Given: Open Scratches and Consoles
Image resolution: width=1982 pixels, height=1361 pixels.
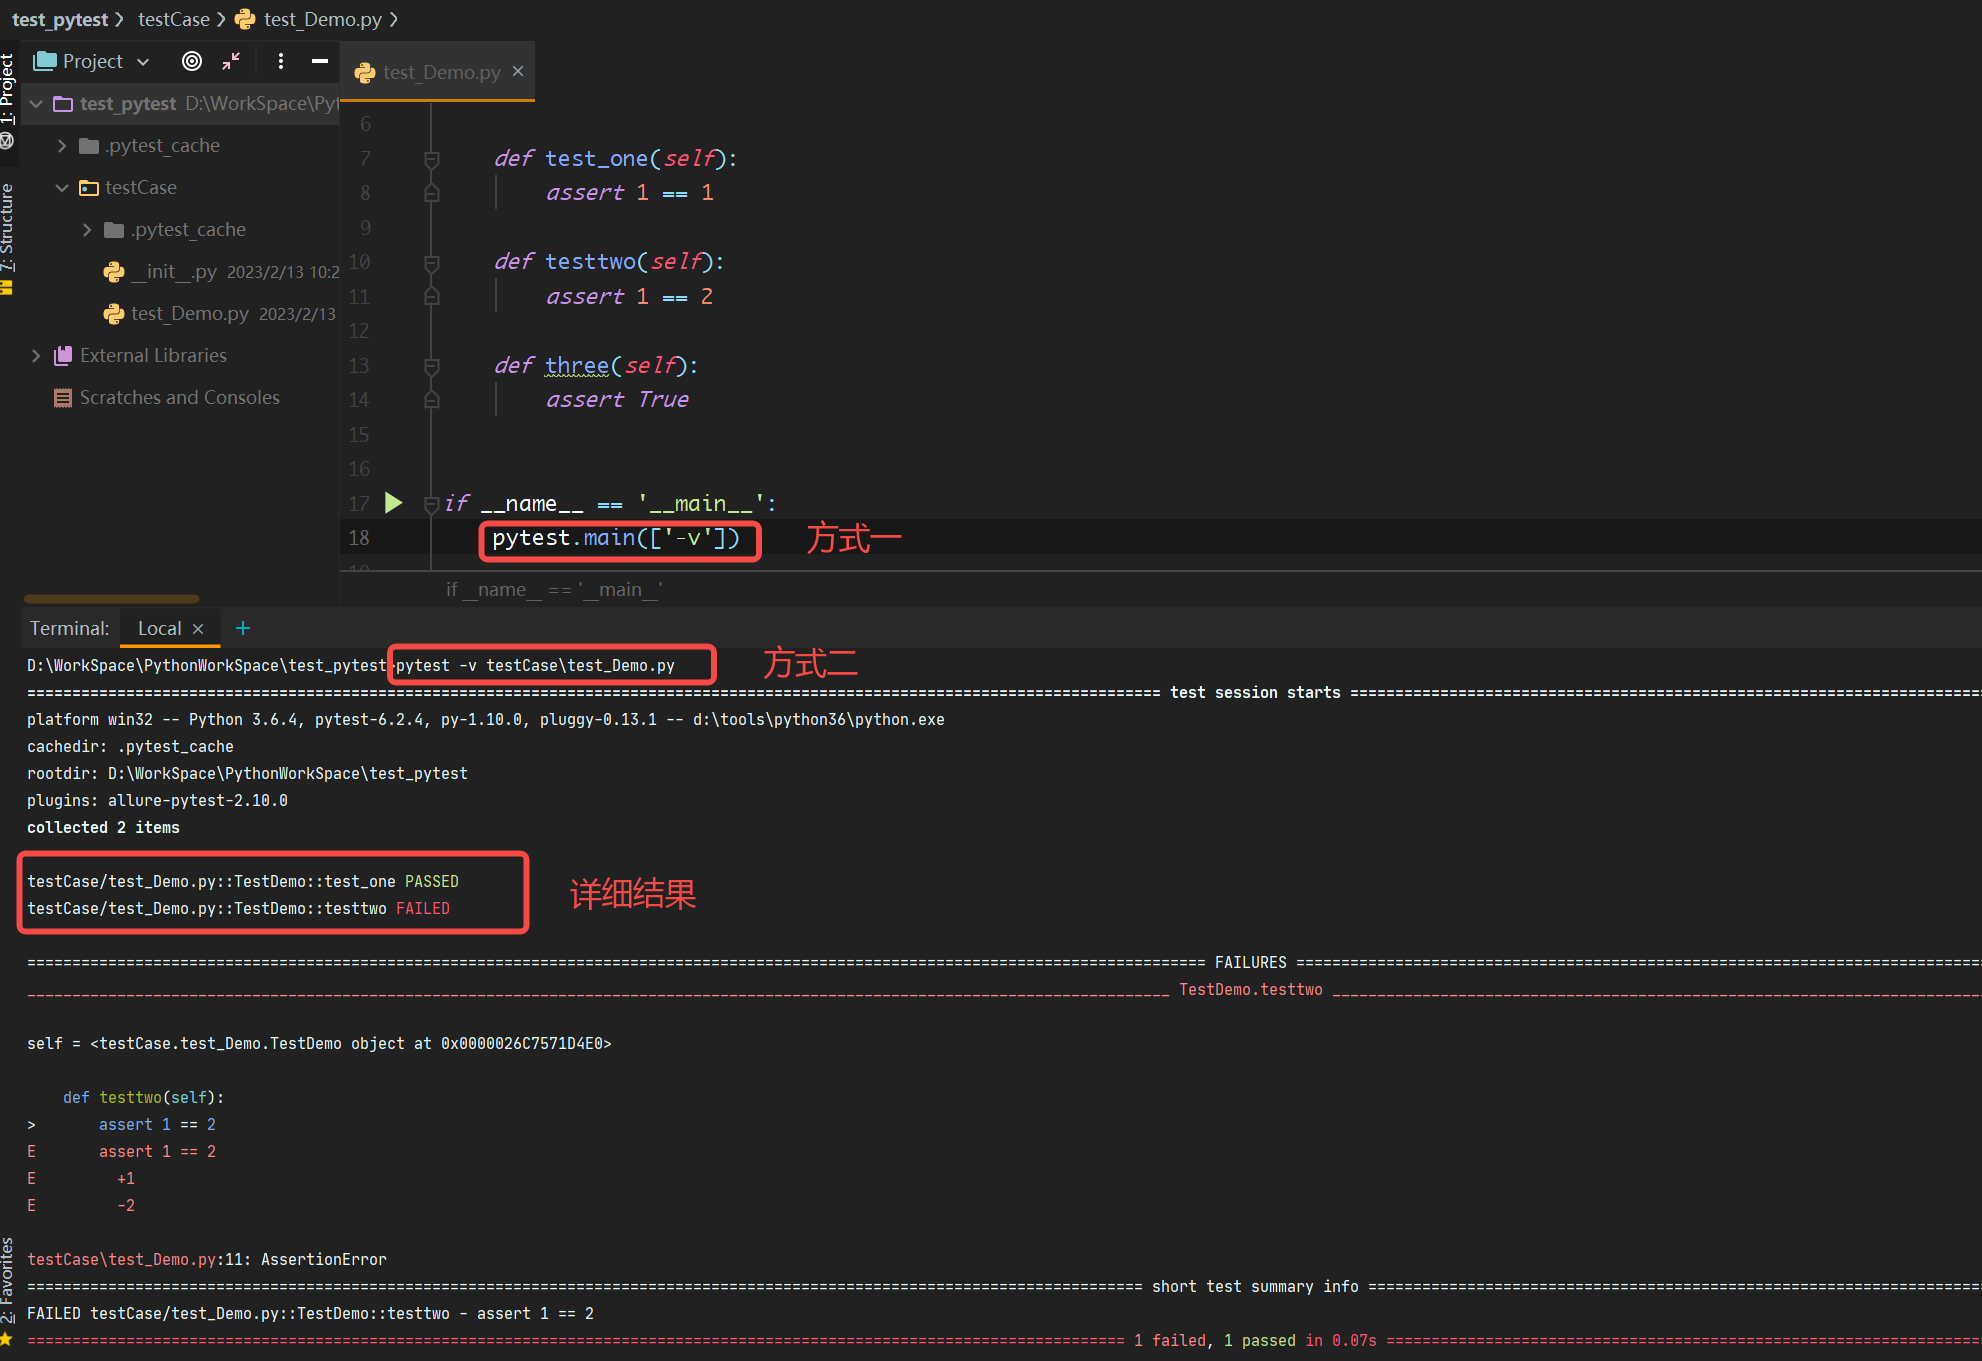Looking at the screenshot, I should 179,398.
